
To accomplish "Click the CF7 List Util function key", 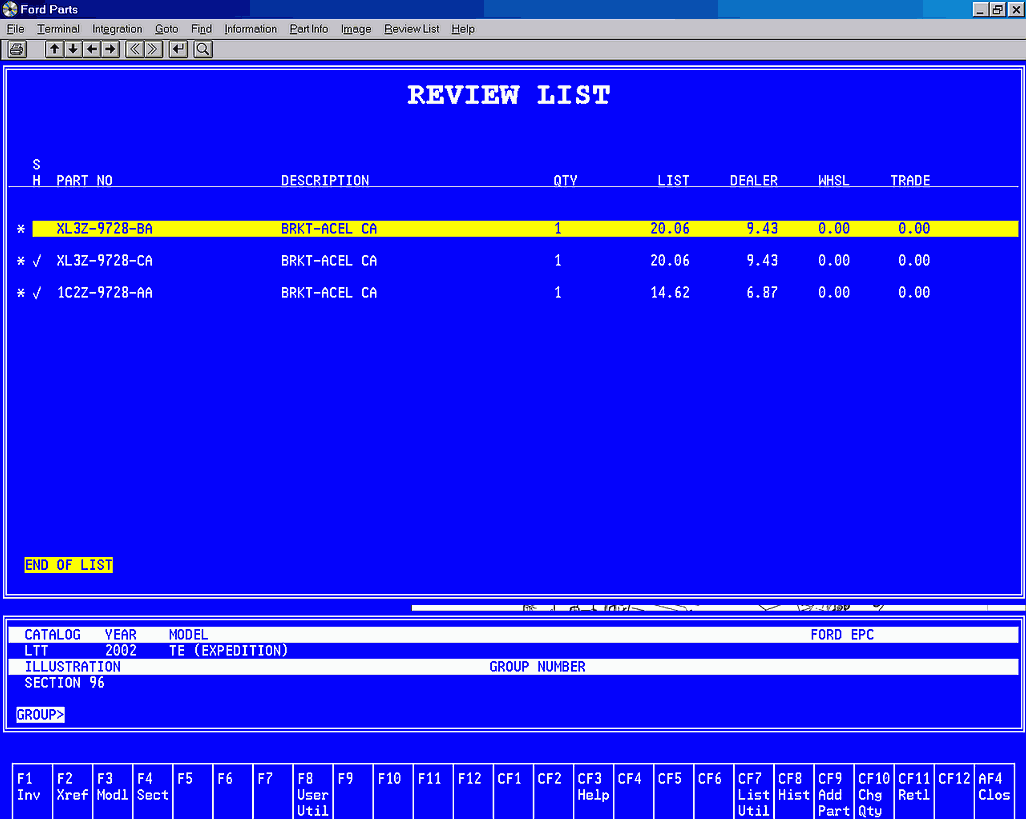I will coord(754,791).
